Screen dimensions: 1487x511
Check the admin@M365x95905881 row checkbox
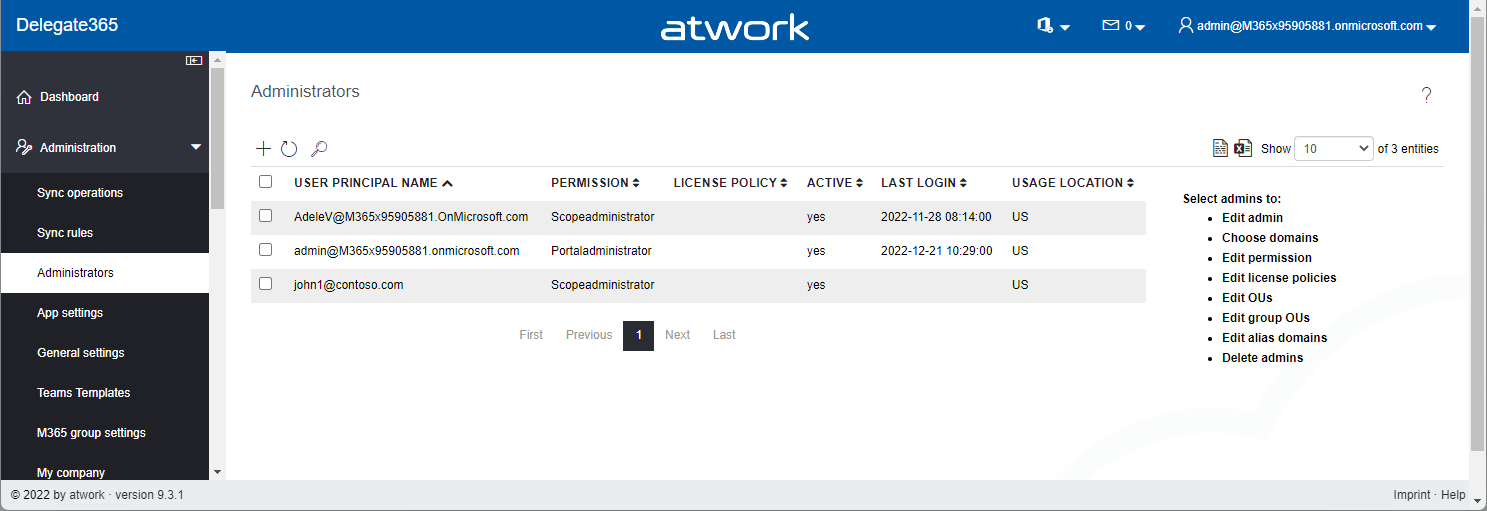(x=265, y=250)
